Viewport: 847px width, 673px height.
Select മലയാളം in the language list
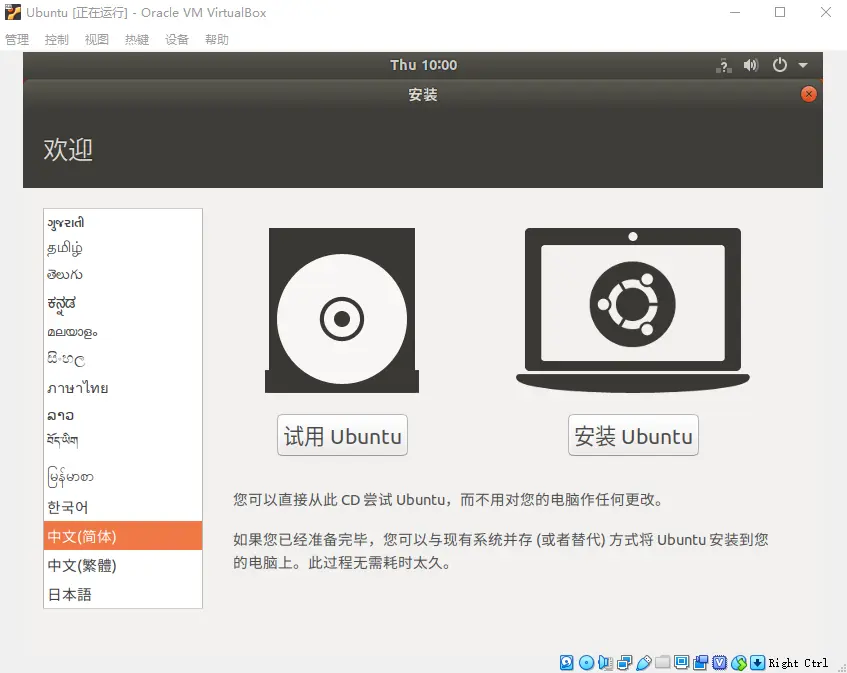coord(123,332)
